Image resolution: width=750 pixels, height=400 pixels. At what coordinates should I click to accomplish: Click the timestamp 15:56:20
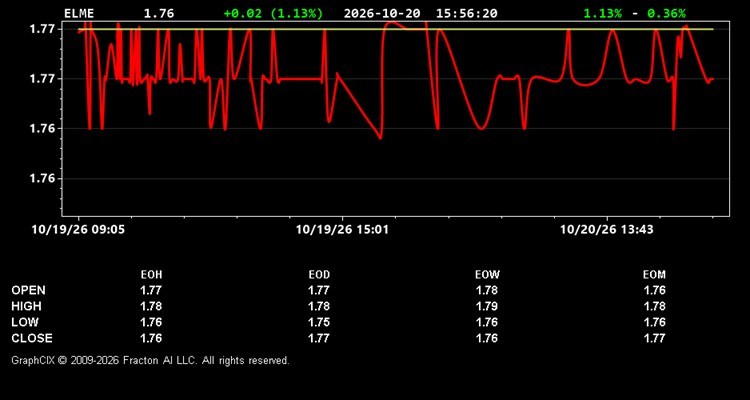466,13
